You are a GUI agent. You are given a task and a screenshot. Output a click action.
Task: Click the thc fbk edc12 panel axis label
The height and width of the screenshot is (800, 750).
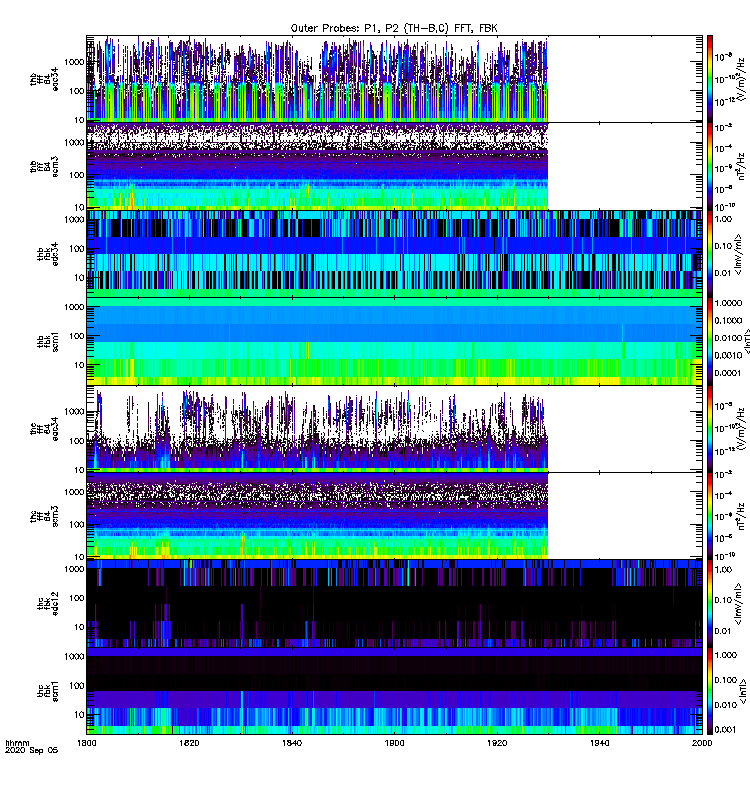click(x=48, y=604)
